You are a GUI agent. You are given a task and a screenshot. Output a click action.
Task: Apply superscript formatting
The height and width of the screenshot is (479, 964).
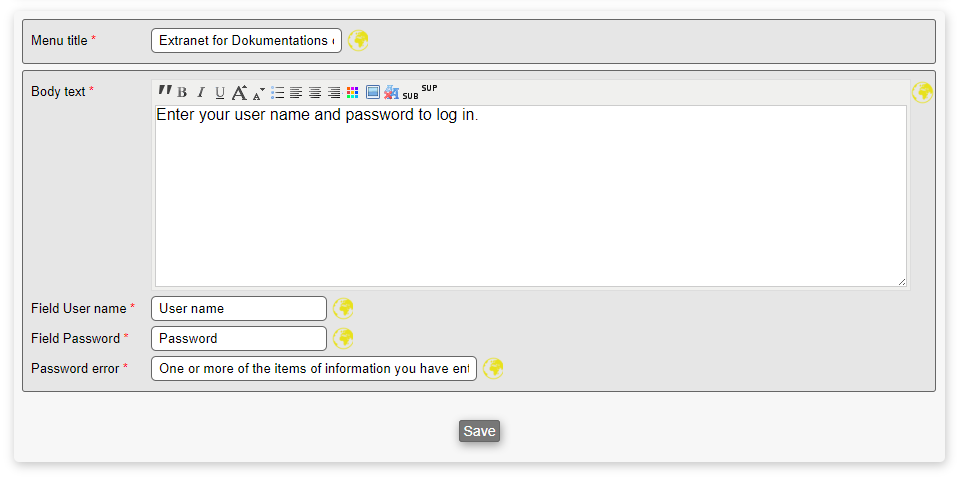(x=429, y=89)
